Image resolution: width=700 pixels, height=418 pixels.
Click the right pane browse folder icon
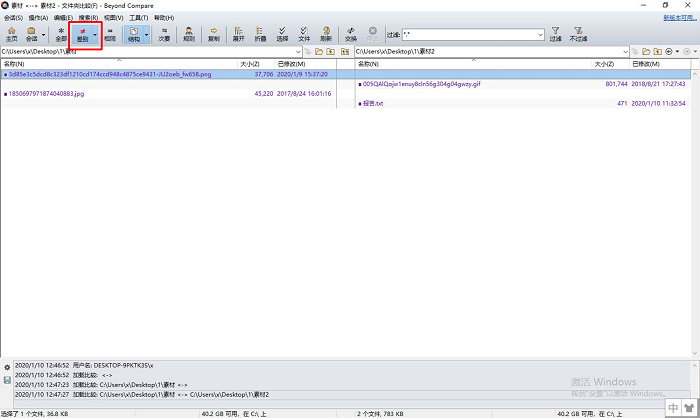click(x=646, y=52)
